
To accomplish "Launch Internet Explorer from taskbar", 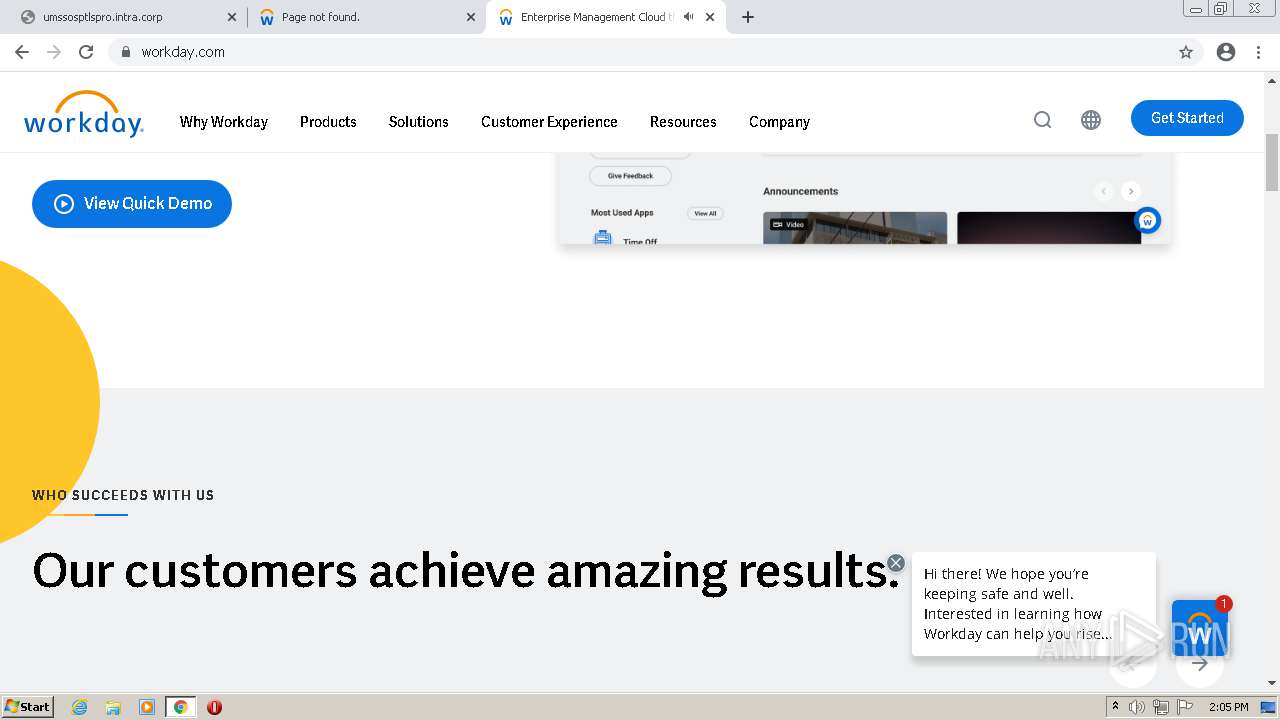I will click(79, 707).
